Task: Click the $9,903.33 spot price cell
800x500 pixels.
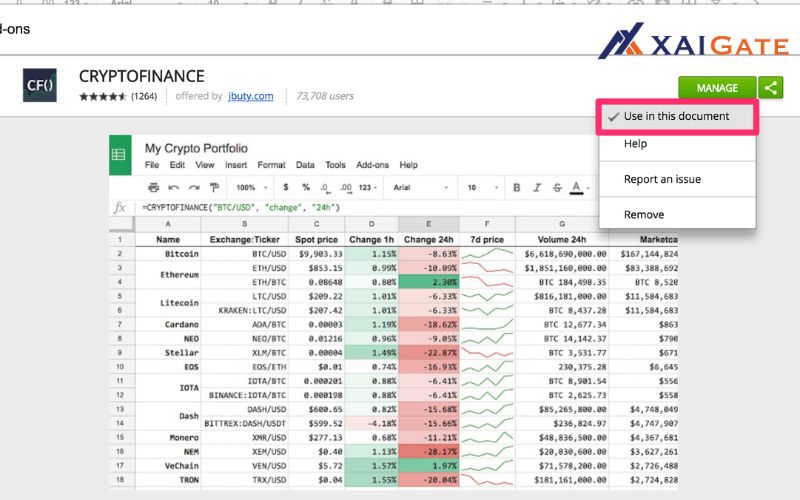Action: pyautogui.click(x=317, y=254)
